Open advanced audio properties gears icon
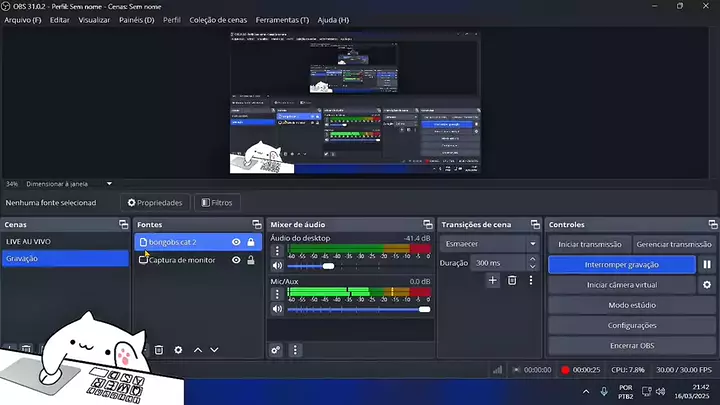 (277, 350)
